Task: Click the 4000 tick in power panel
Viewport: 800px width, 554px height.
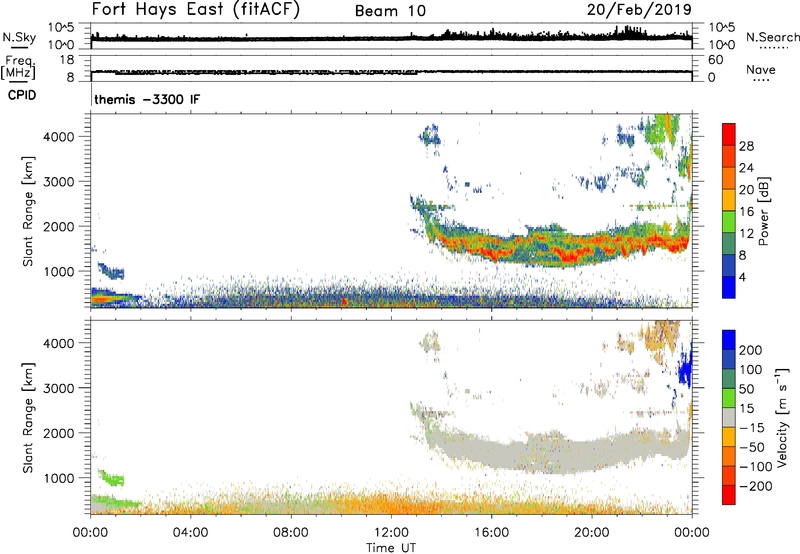Action: (58, 137)
